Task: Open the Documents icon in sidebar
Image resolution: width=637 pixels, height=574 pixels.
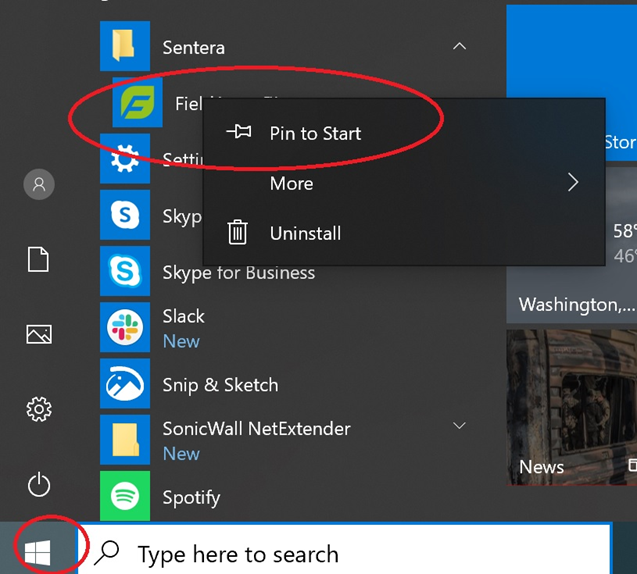Action: click(x=38, y=260)
